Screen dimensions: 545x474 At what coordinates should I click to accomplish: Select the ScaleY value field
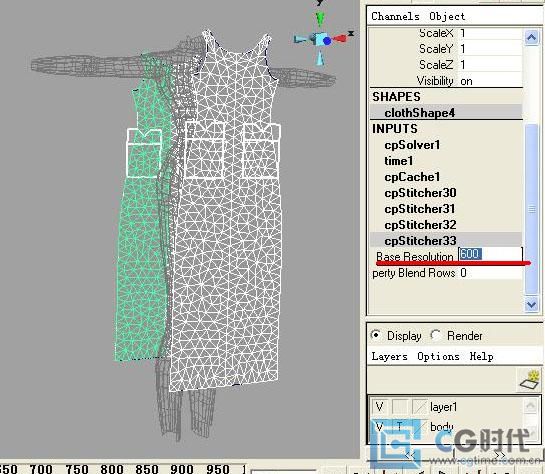pos(490,49)
